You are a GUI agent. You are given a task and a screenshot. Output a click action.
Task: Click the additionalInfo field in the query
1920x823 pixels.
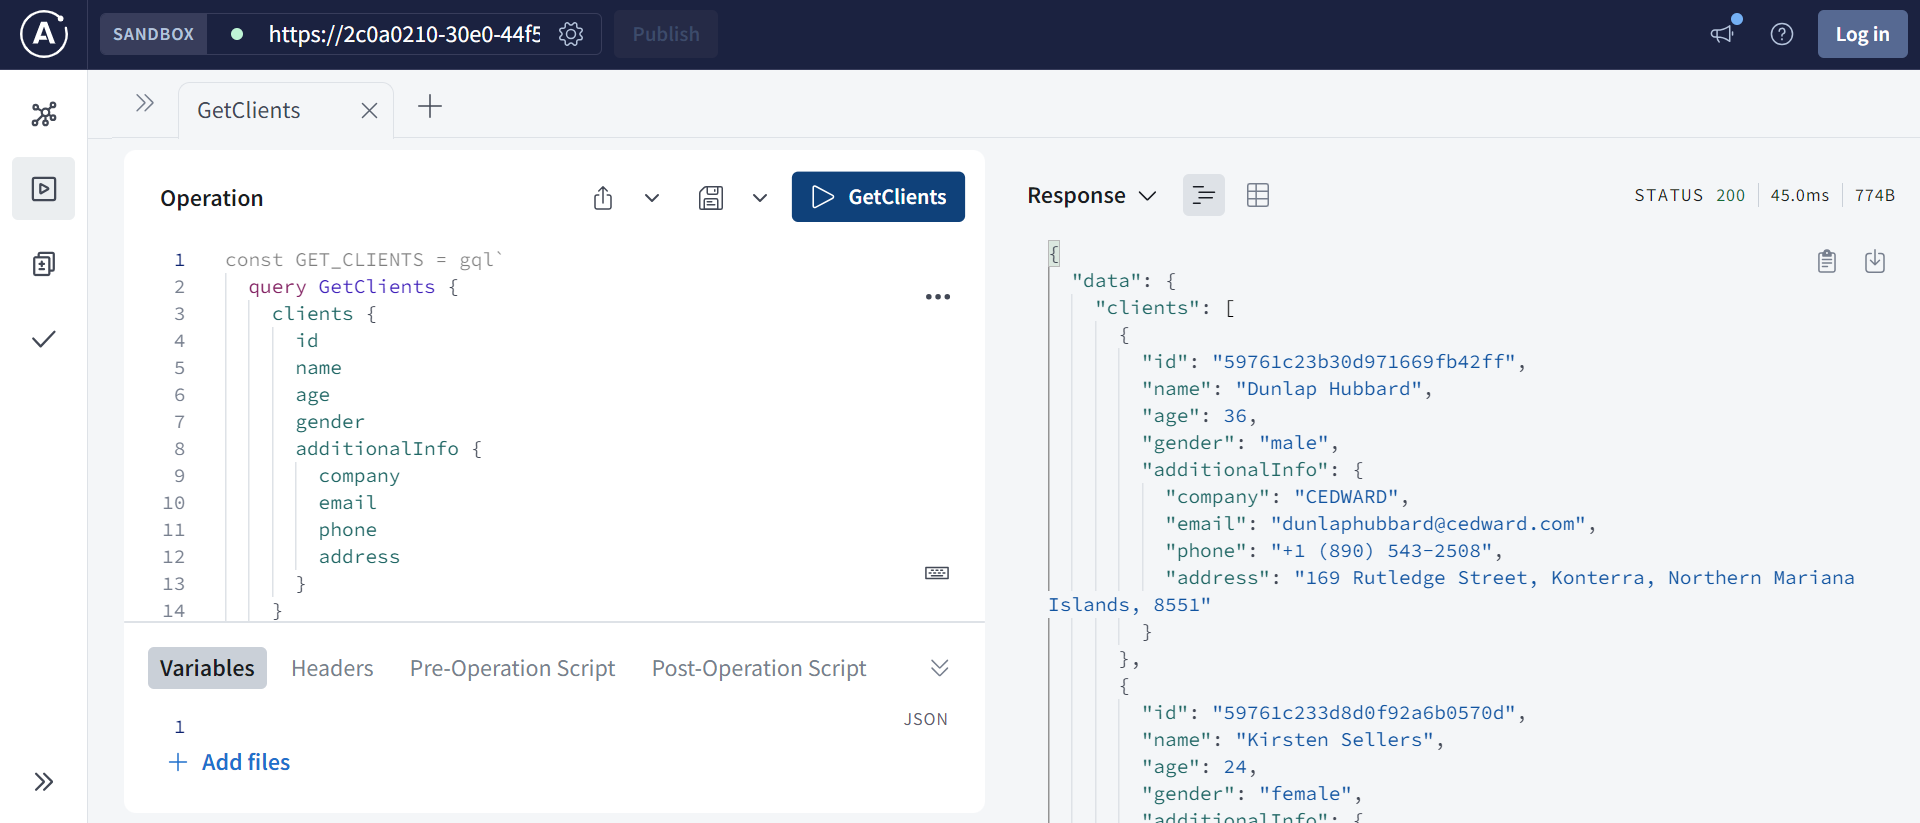[377, 449]
